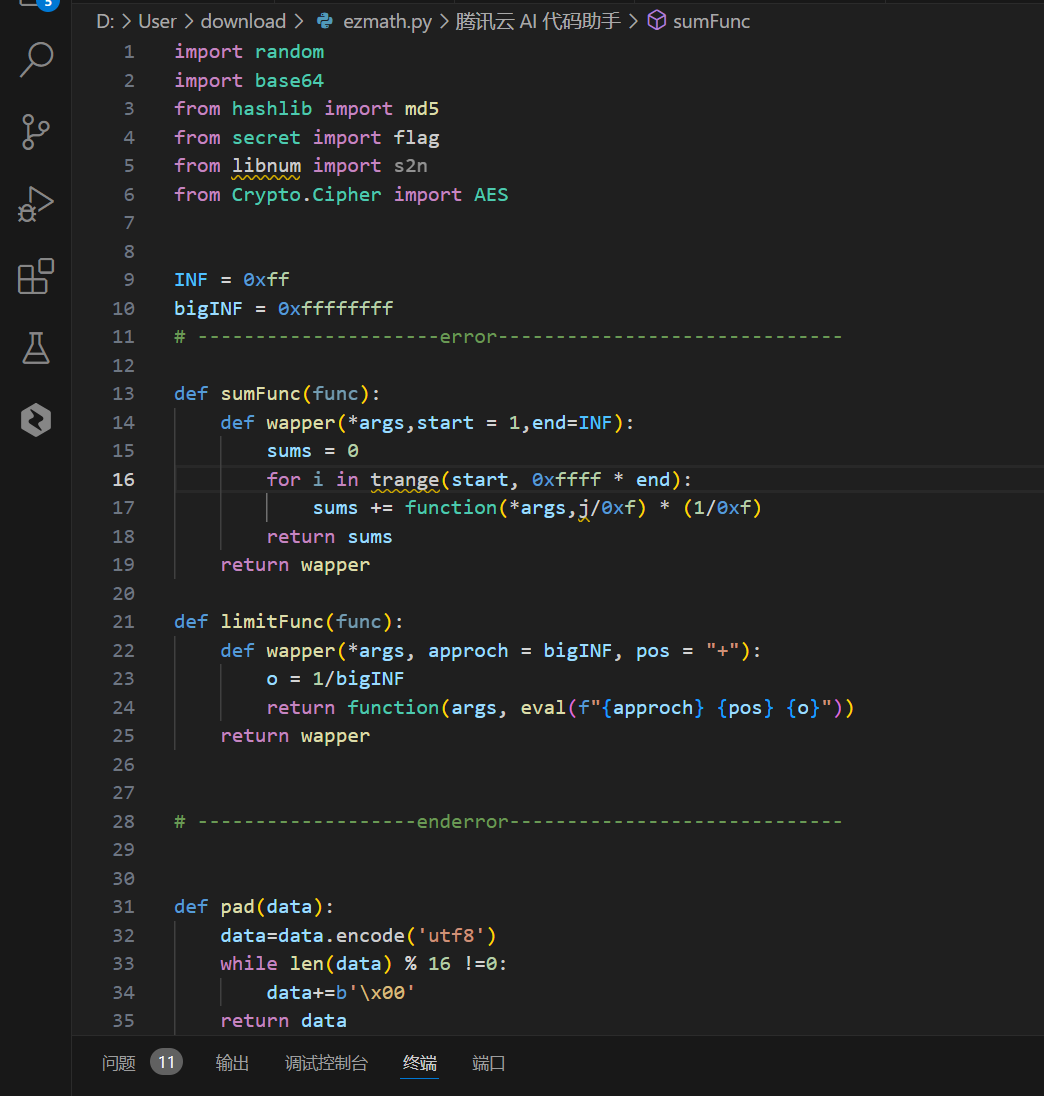Image resolution: width=1044 pixels, height=1096 pixels.
Task: Click the problems count badge showing 11
Action: 167,1062
